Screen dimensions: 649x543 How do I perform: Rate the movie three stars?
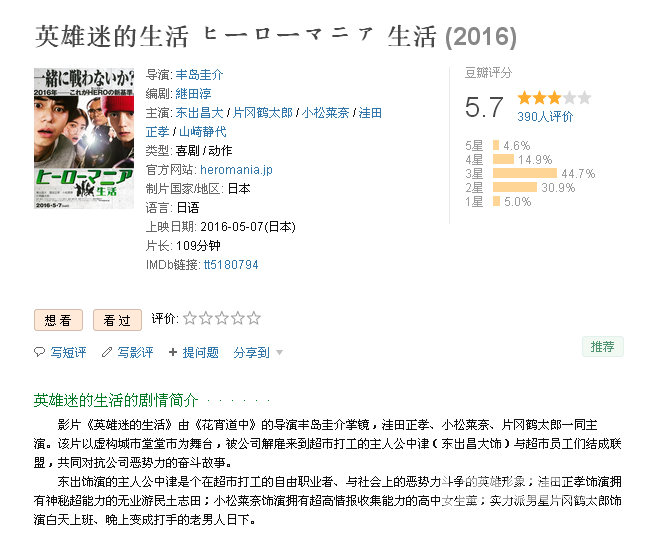point(222,318)
